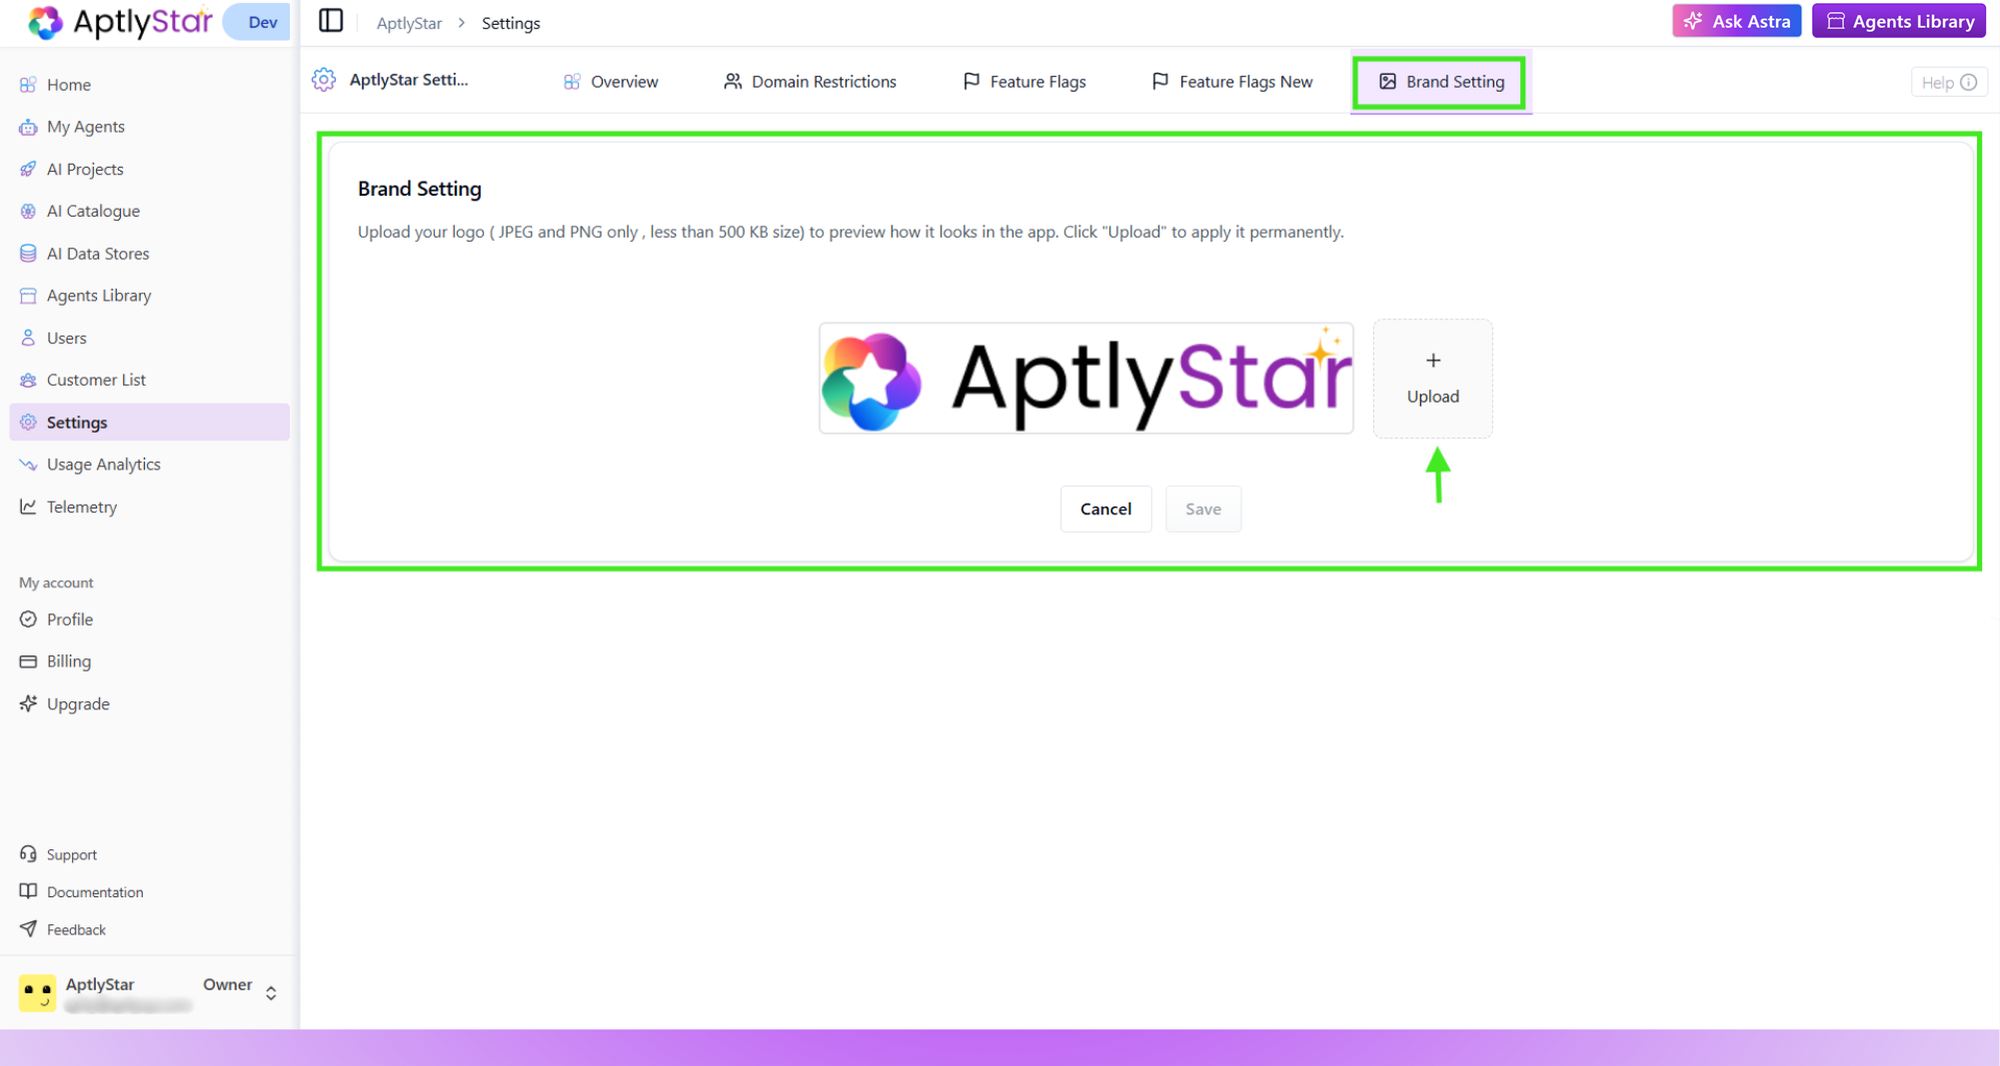
Task: View Usage Analytics
Action: pyautogui.click(x=103, y=463)
